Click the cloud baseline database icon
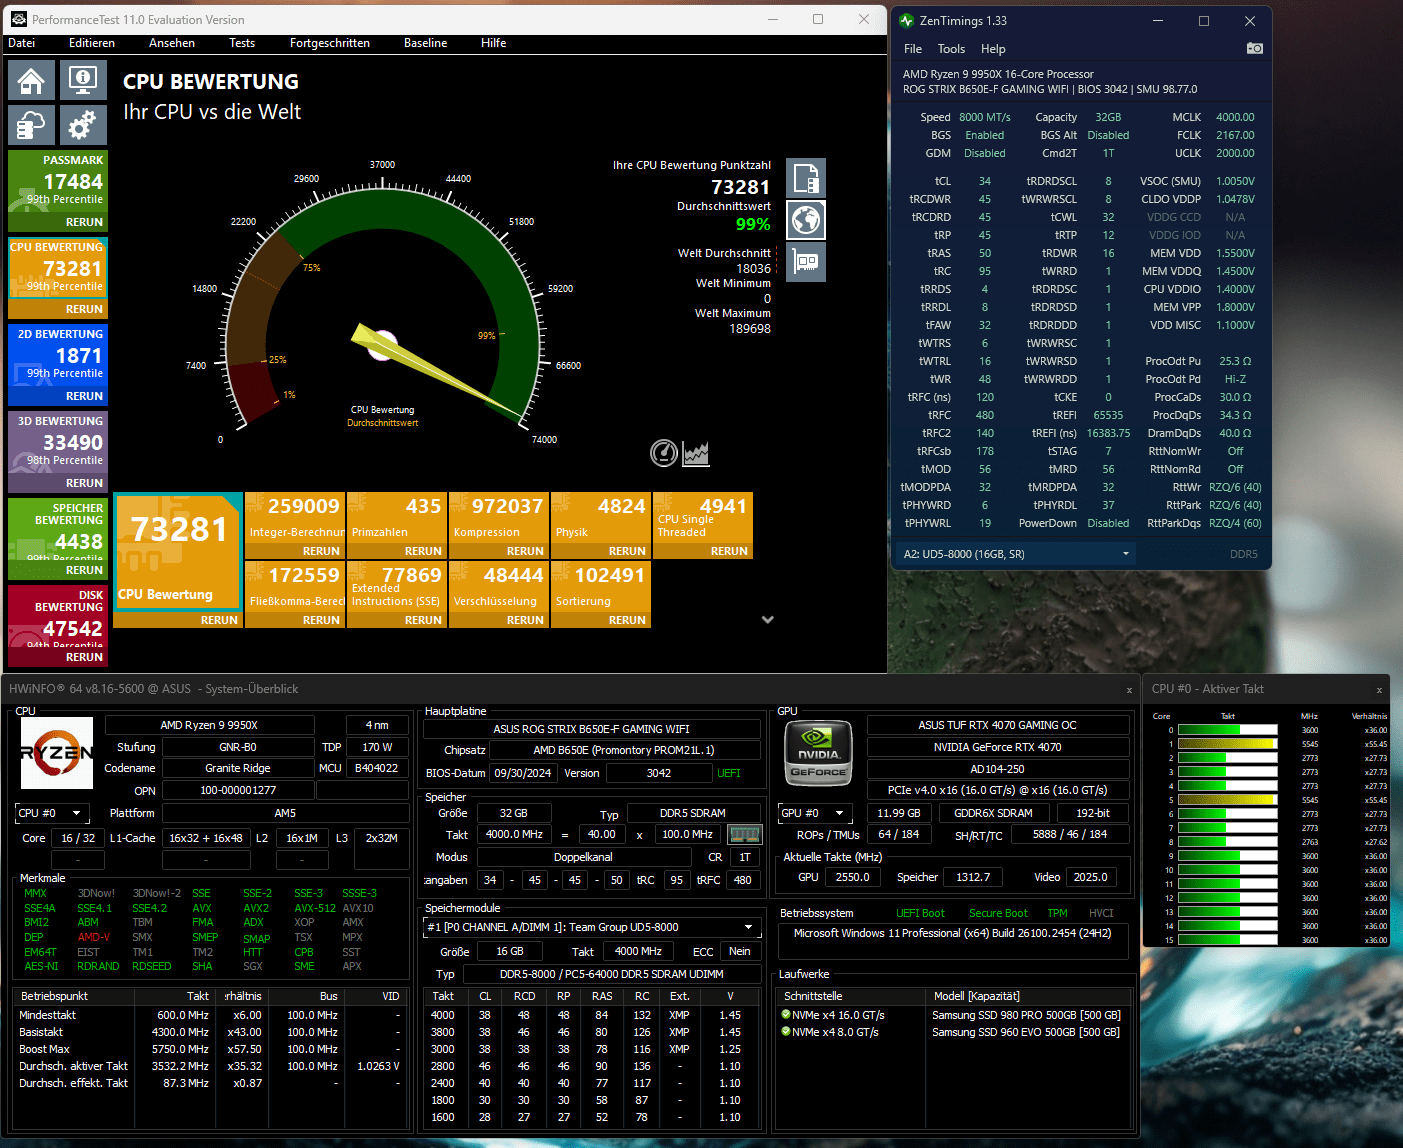The image size is (1403, 1148). coord(31,125)
